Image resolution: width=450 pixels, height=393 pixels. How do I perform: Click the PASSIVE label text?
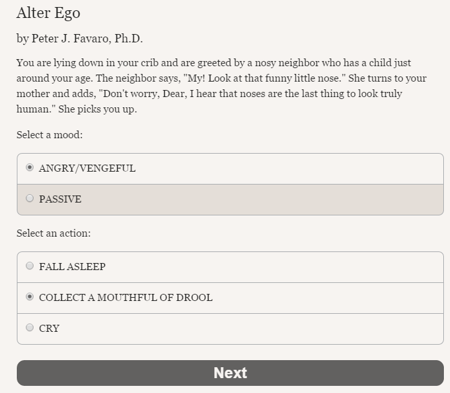[60, 199]
